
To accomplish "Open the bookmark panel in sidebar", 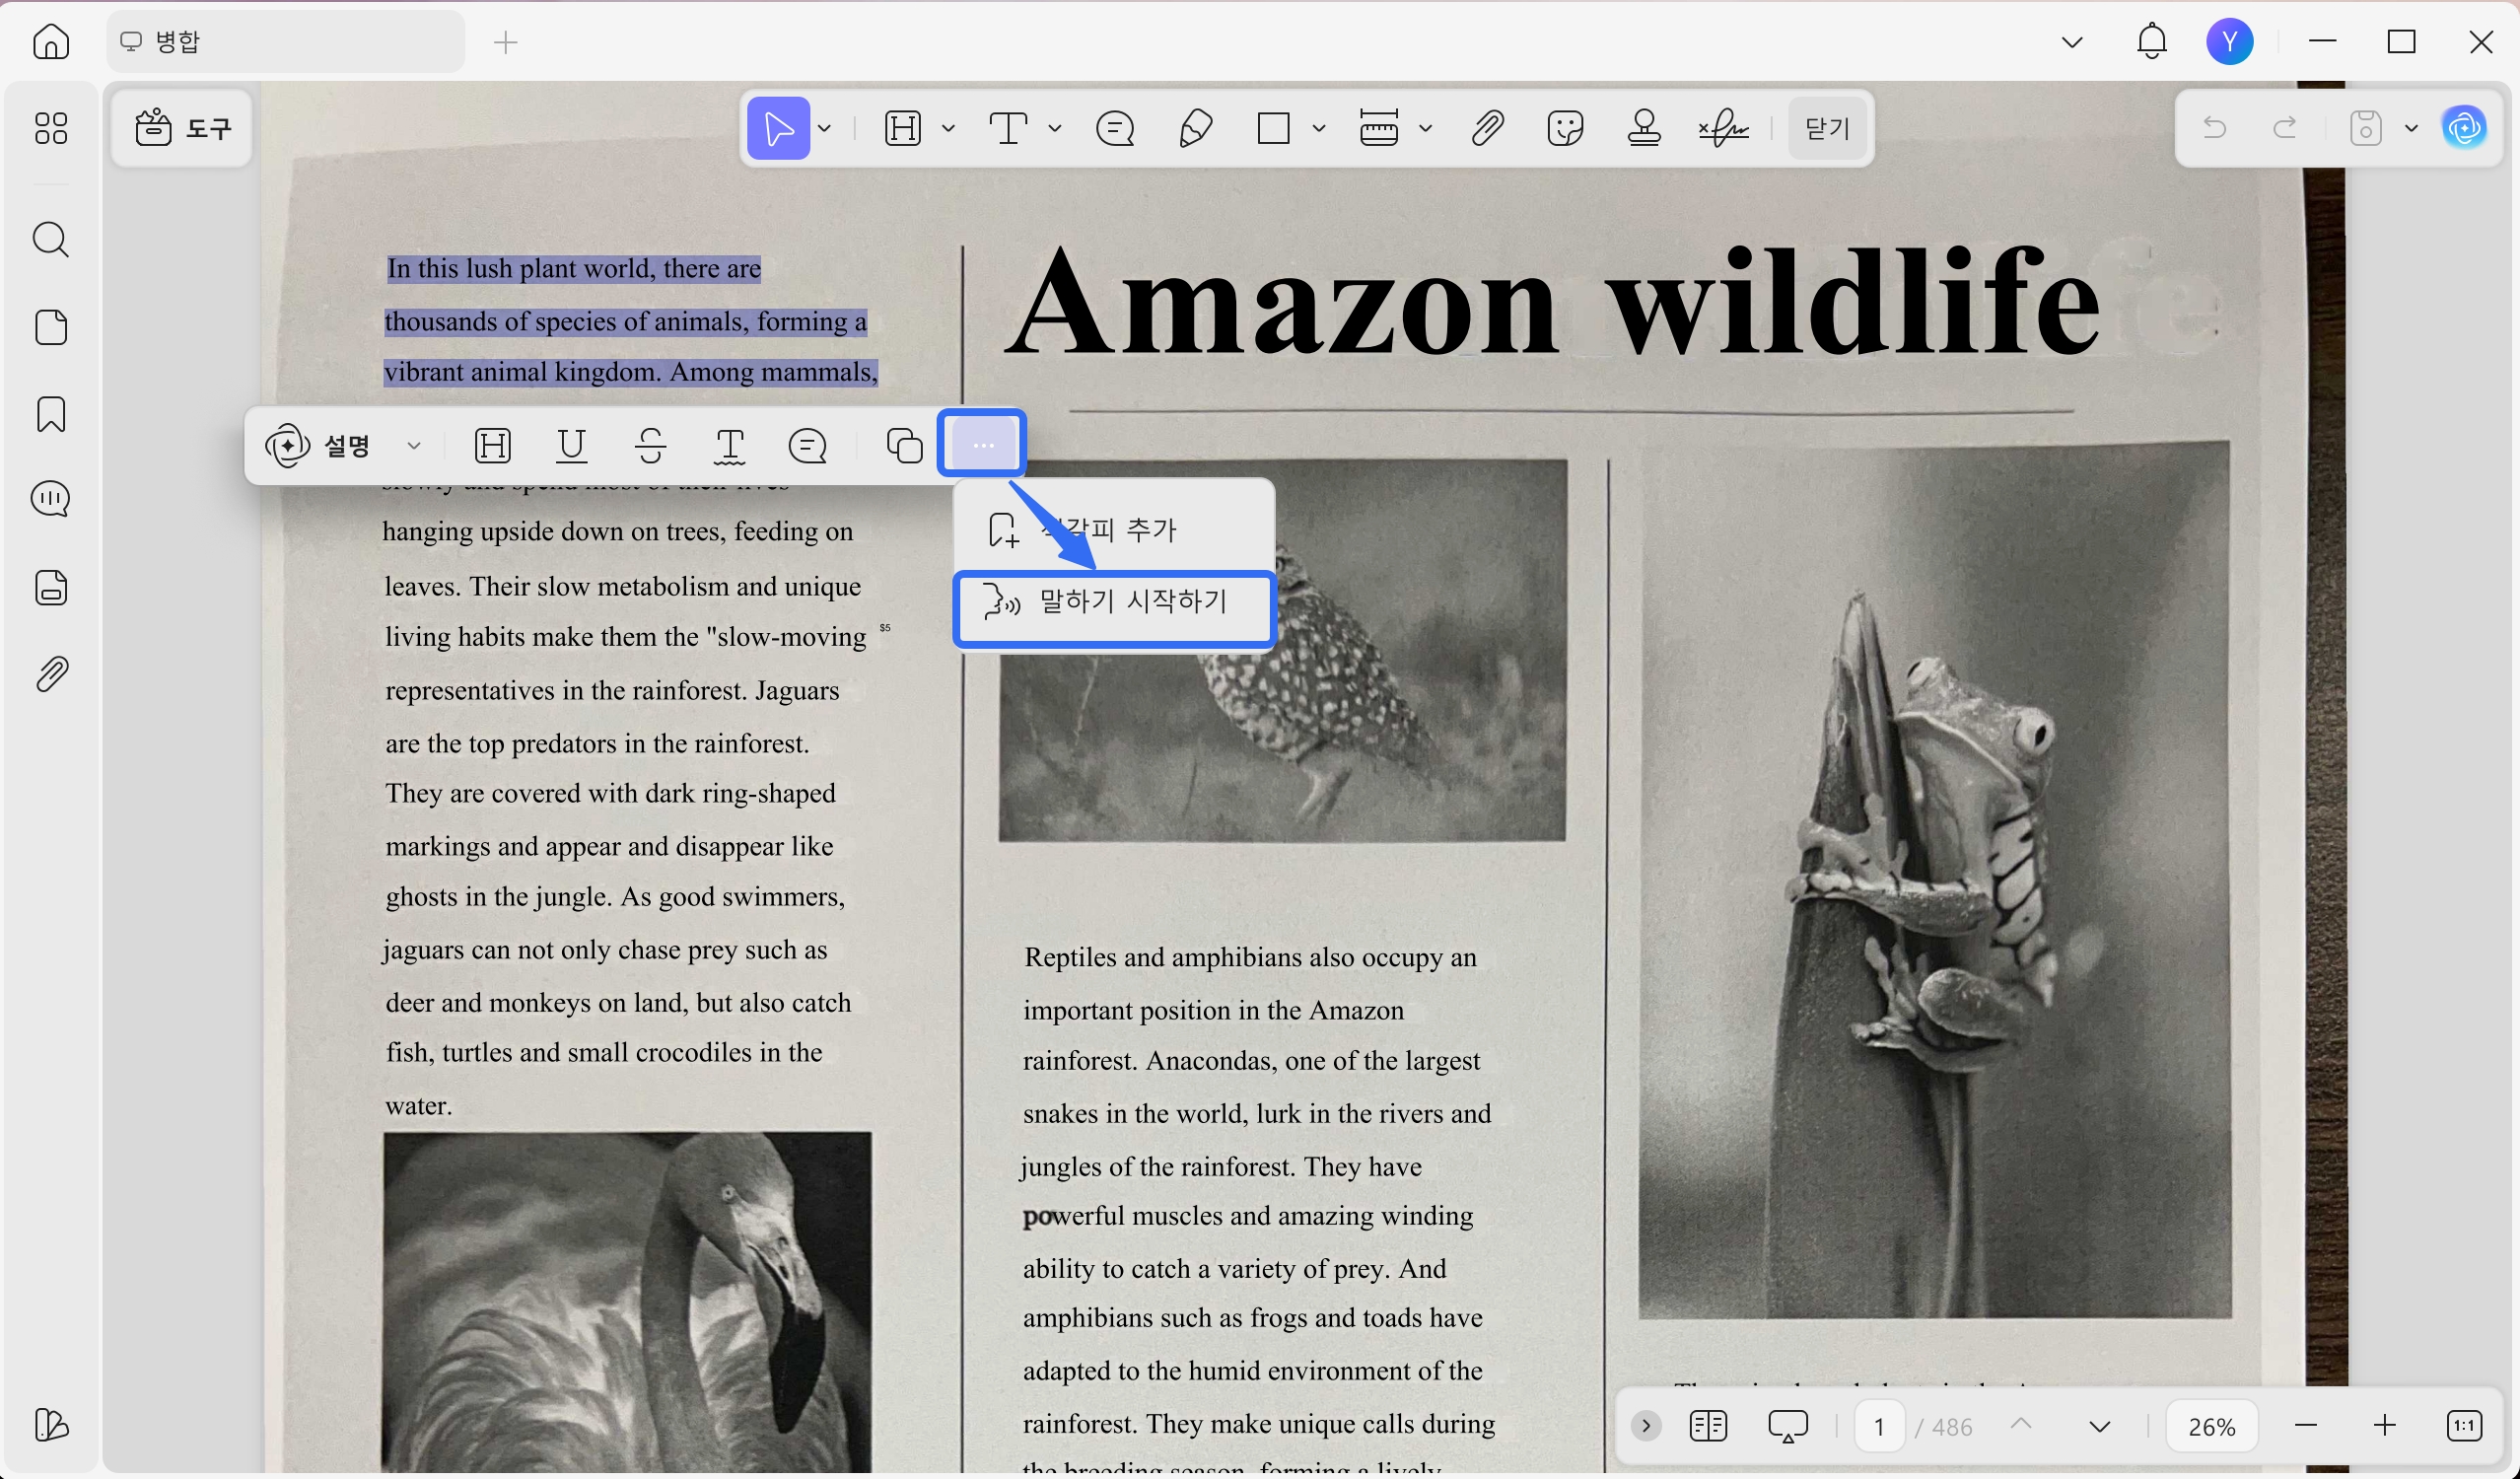I will [51, 414].
